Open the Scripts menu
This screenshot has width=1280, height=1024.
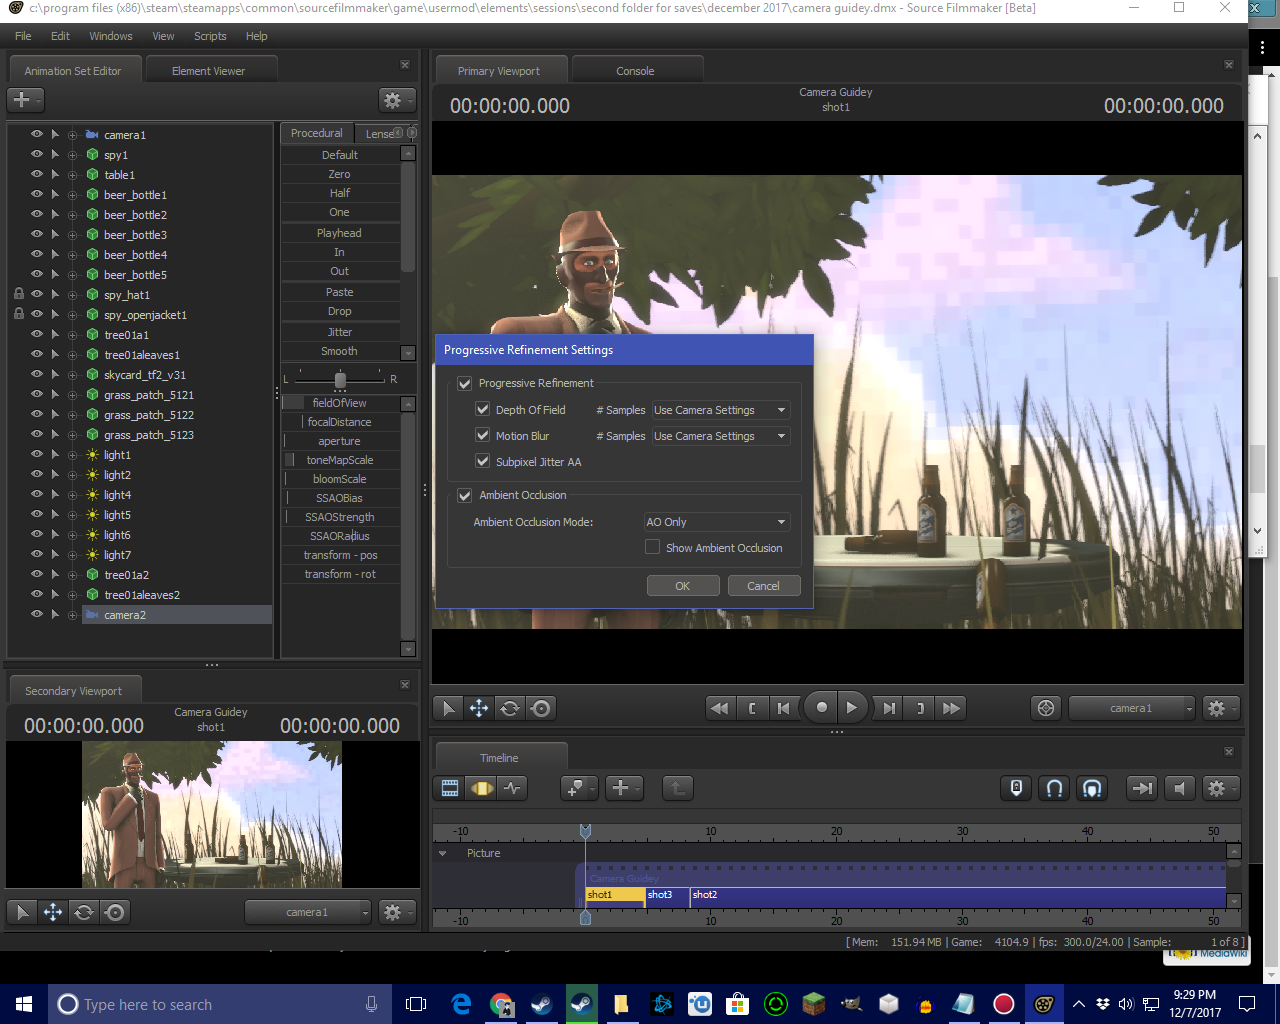point(210,36)
